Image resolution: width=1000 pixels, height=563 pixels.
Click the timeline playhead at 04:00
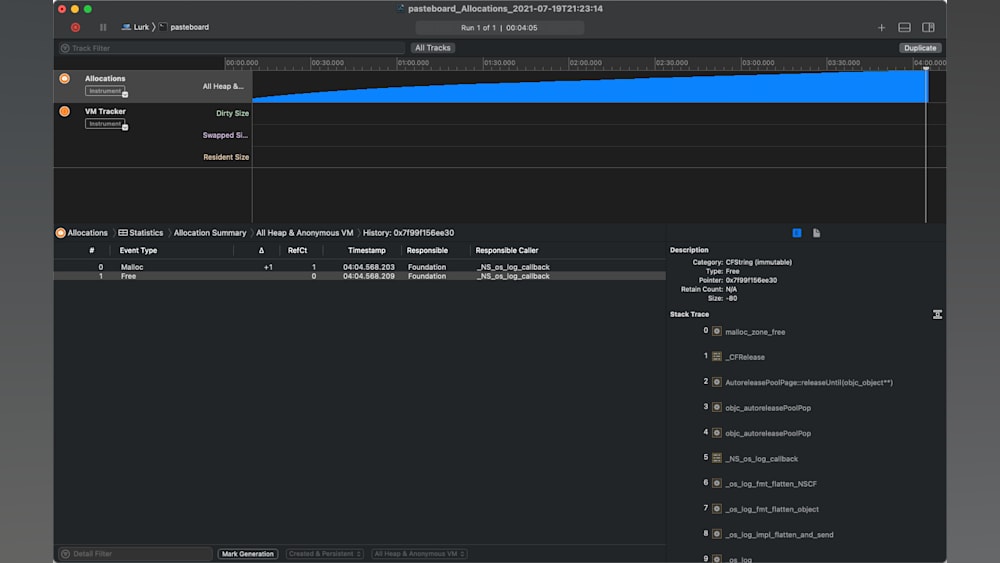point(926,68)
